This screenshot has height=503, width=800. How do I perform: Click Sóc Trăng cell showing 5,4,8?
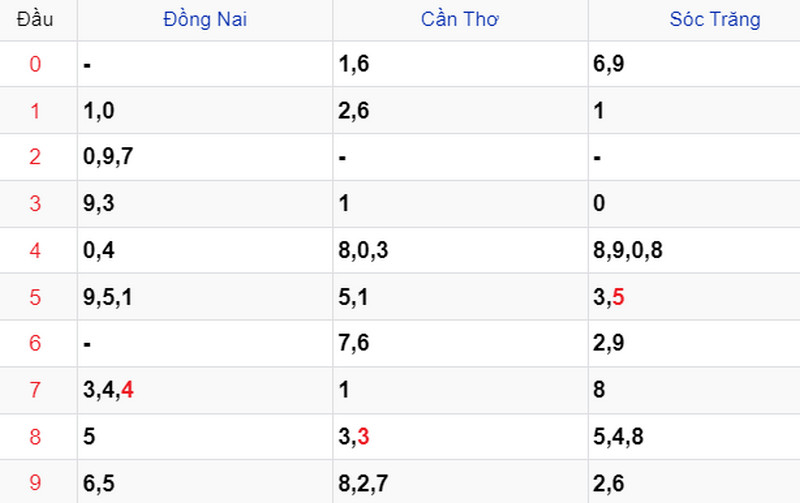[694, 437]
